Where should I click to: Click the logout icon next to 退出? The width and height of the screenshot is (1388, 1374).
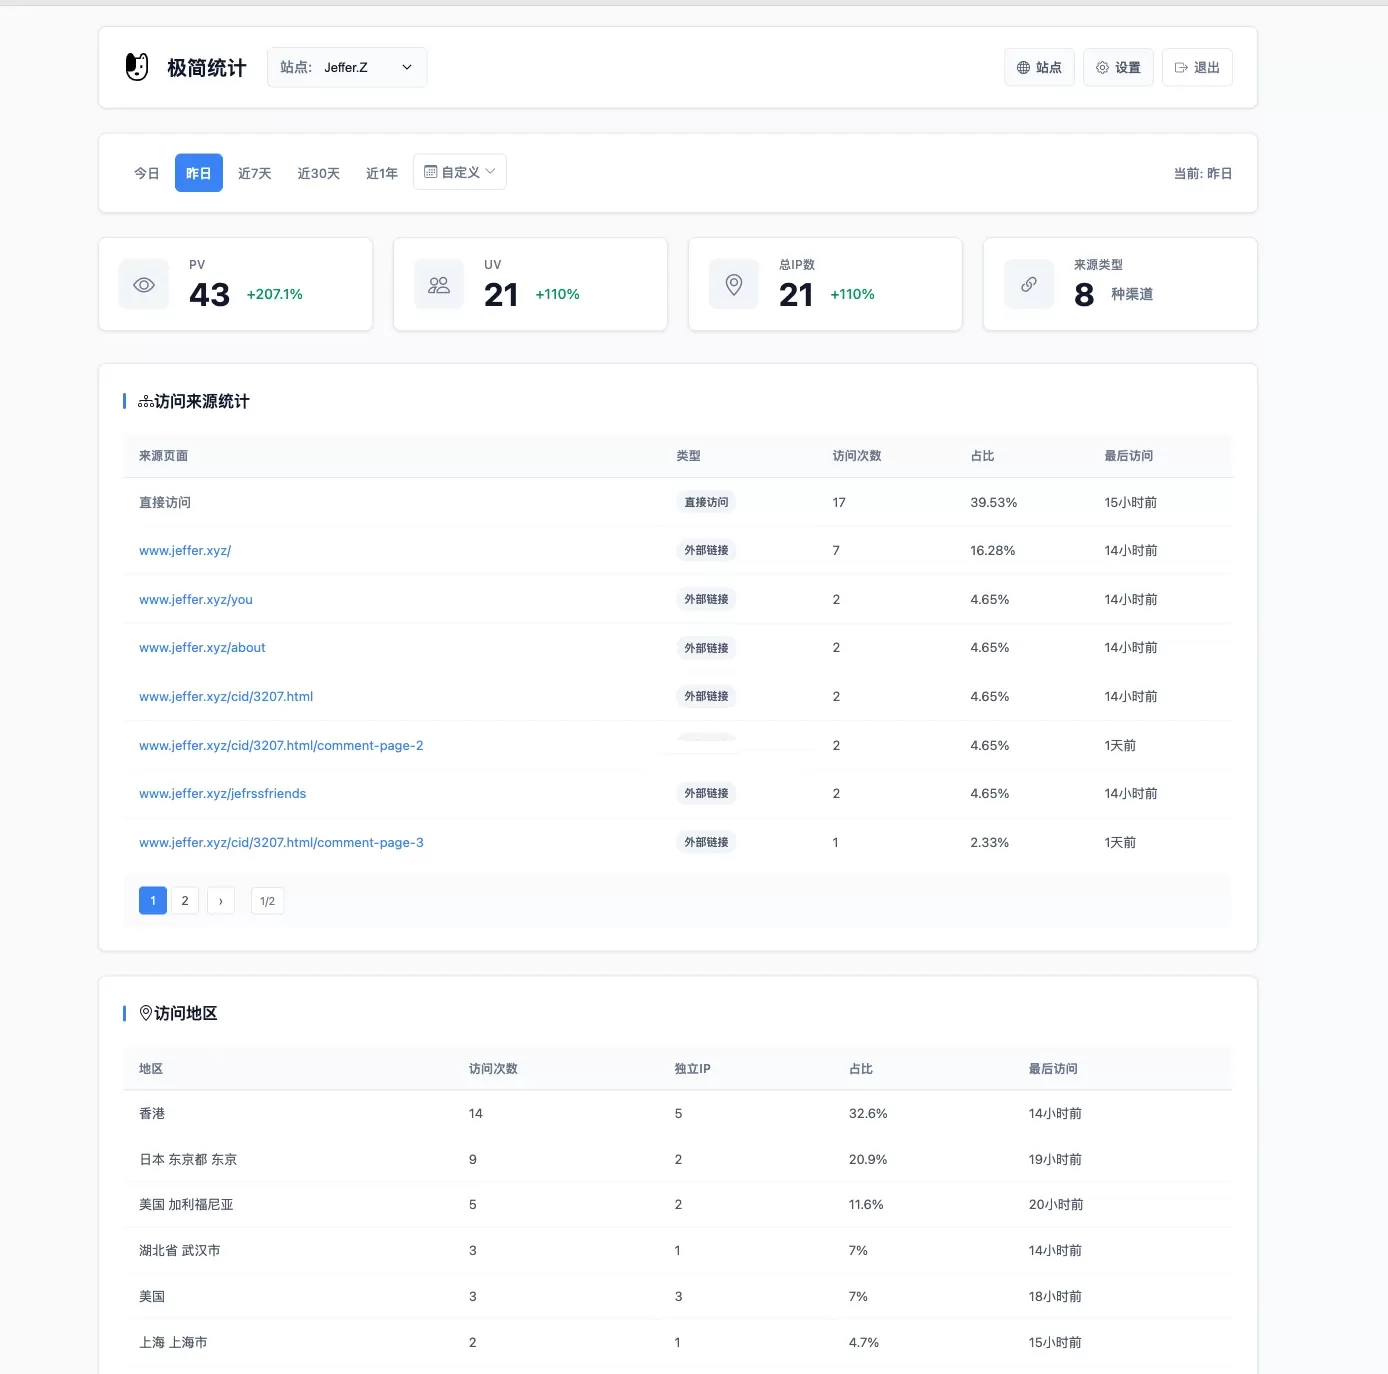(x=1181, y=67)
